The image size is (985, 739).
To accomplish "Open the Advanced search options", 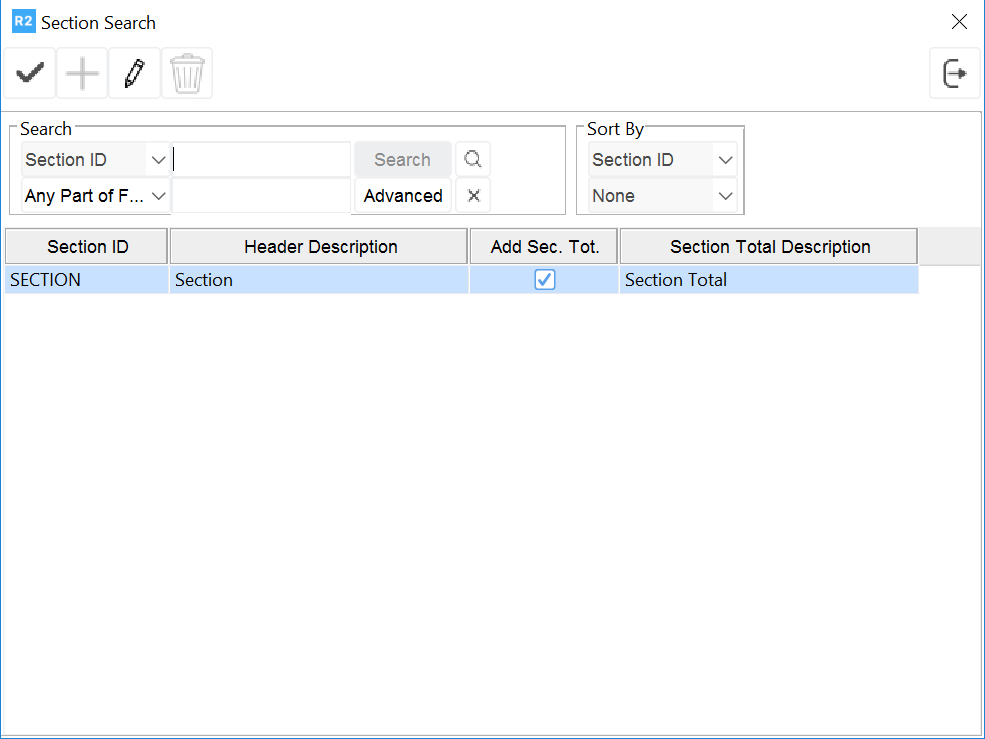I will point(403,196).
